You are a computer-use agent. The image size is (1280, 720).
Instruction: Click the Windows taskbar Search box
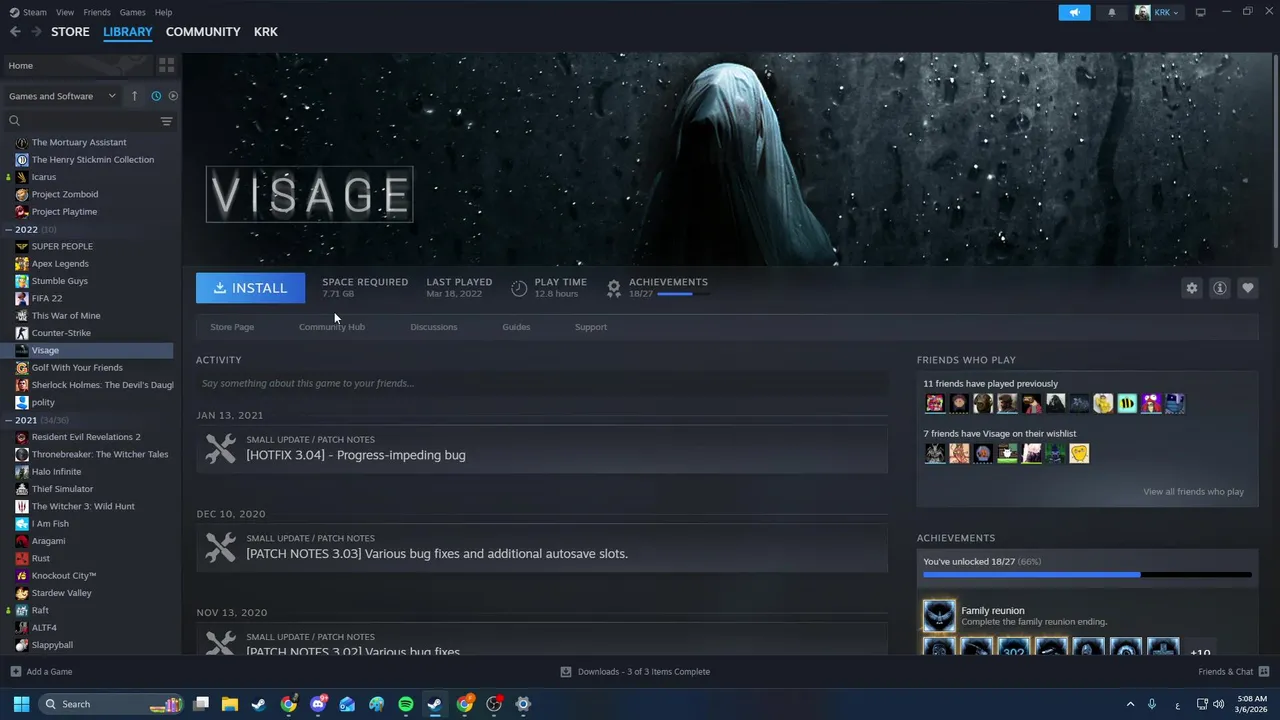pyautogui.click(x=111, y=704)
